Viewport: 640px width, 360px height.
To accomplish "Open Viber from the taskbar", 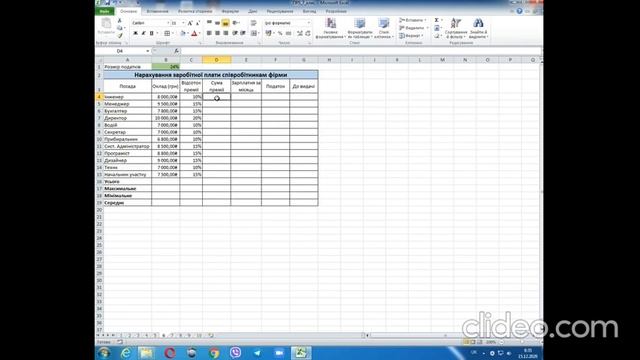I will pos(236,353).
